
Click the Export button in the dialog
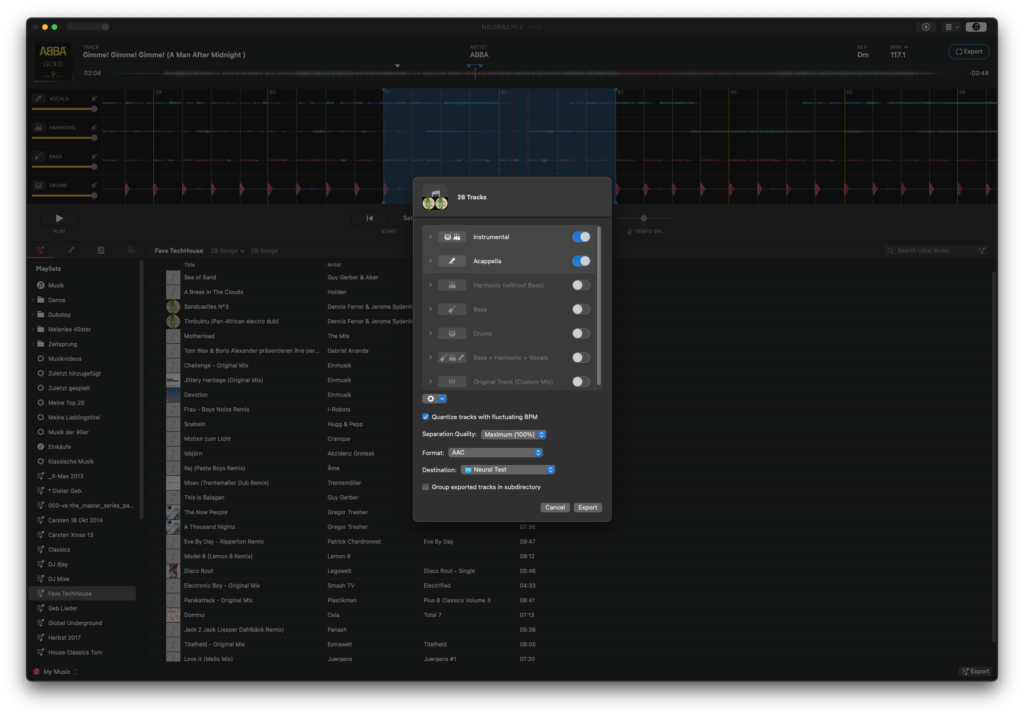587,507
